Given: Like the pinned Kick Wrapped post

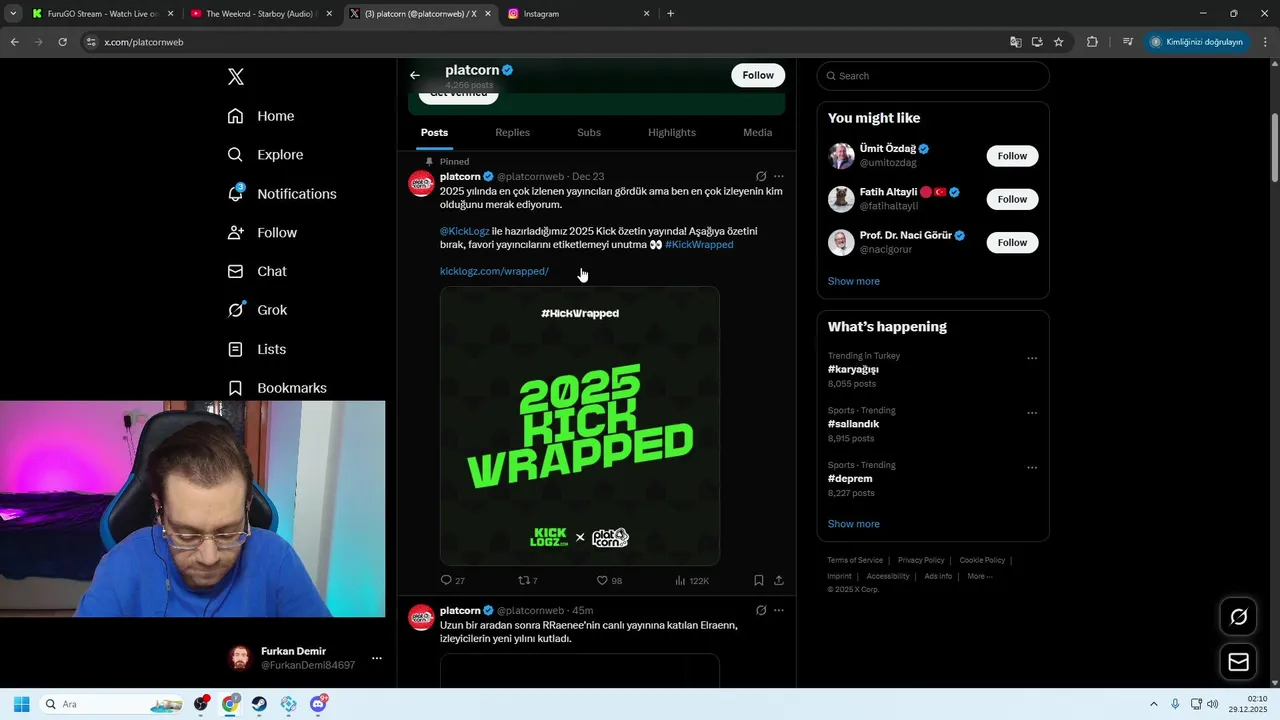Looking at the screenshot, I should coord(609,580).
